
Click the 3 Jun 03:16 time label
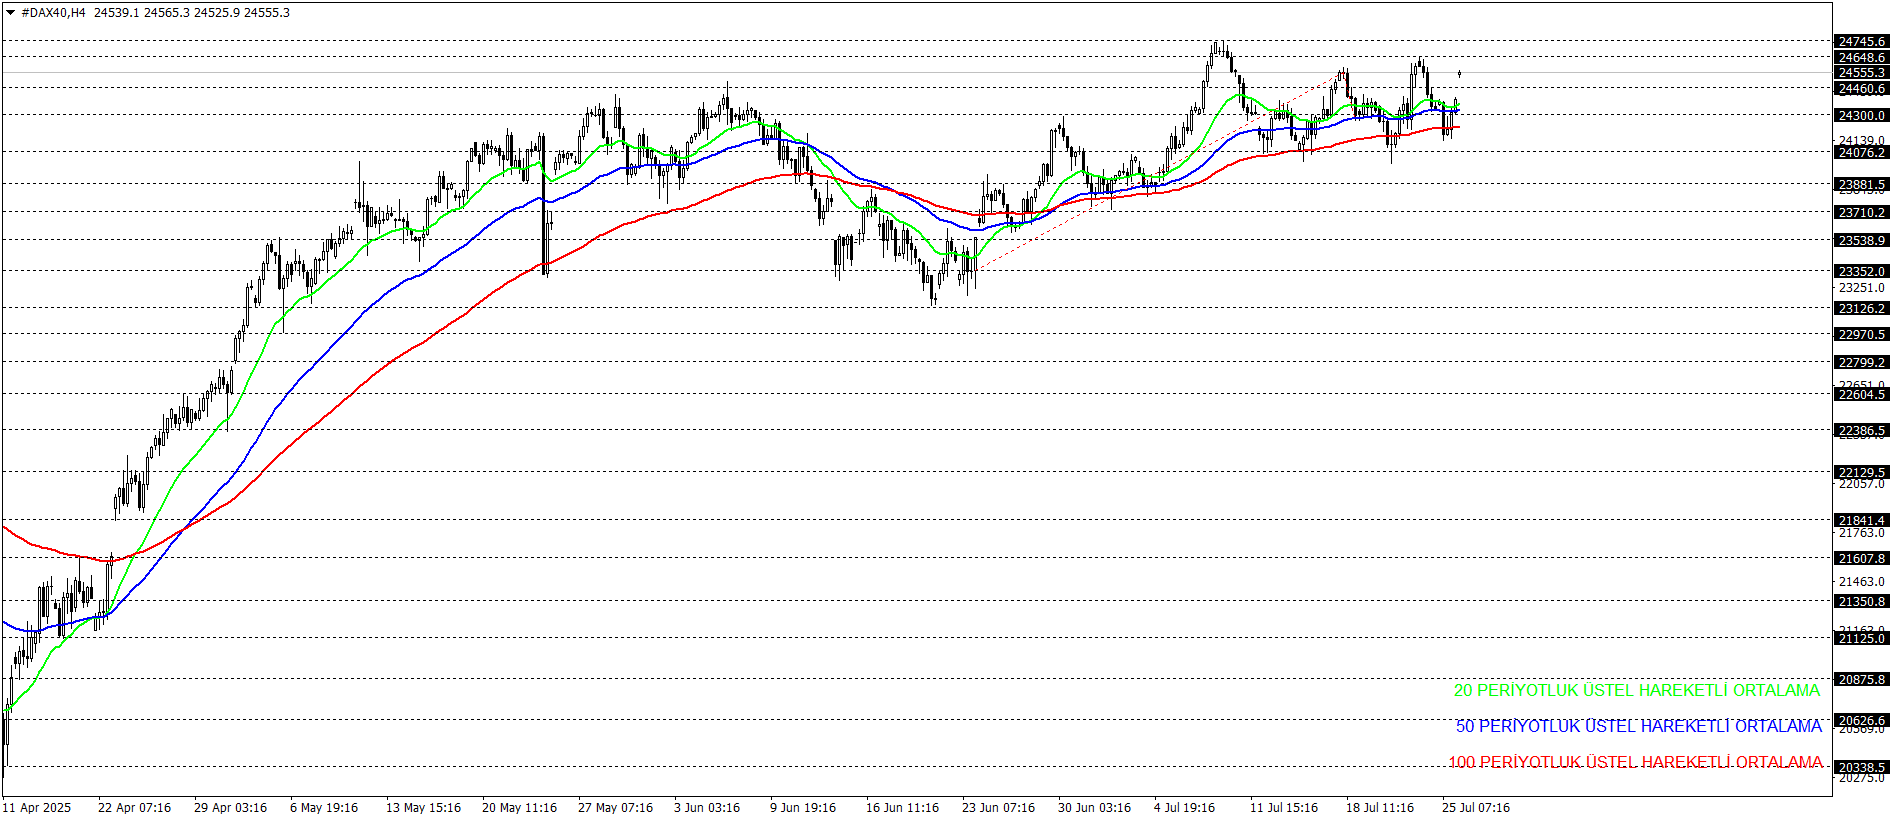(x=707, y=807)
